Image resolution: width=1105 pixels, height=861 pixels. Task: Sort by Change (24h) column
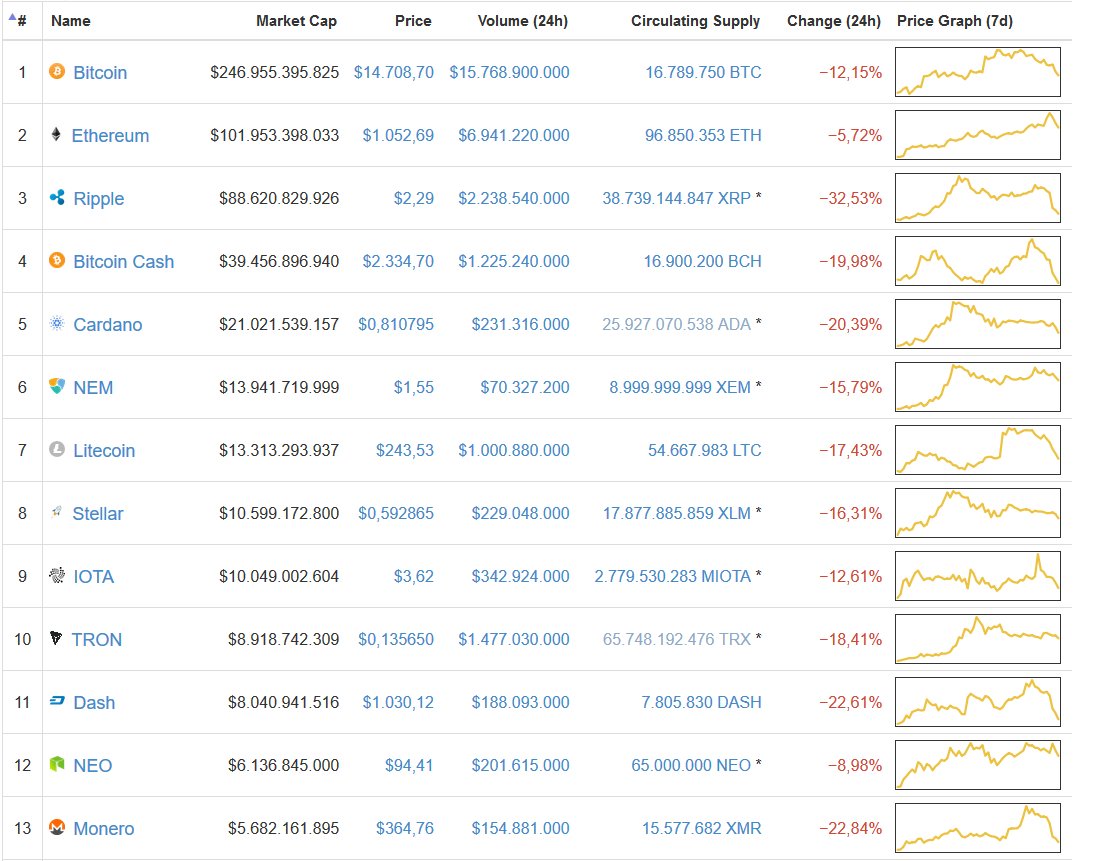[x=834, y=20]
